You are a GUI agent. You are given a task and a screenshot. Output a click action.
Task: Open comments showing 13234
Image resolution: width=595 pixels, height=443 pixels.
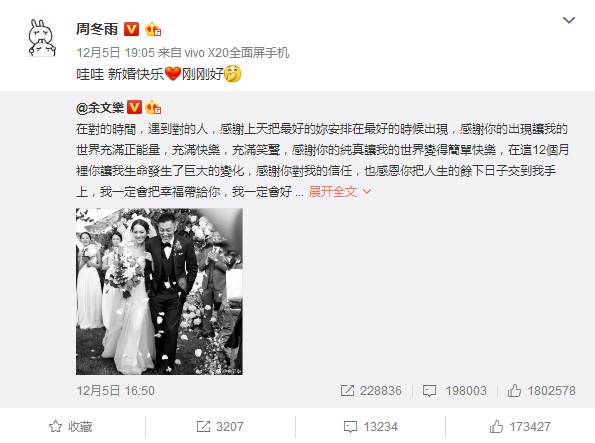pos(370,427)
